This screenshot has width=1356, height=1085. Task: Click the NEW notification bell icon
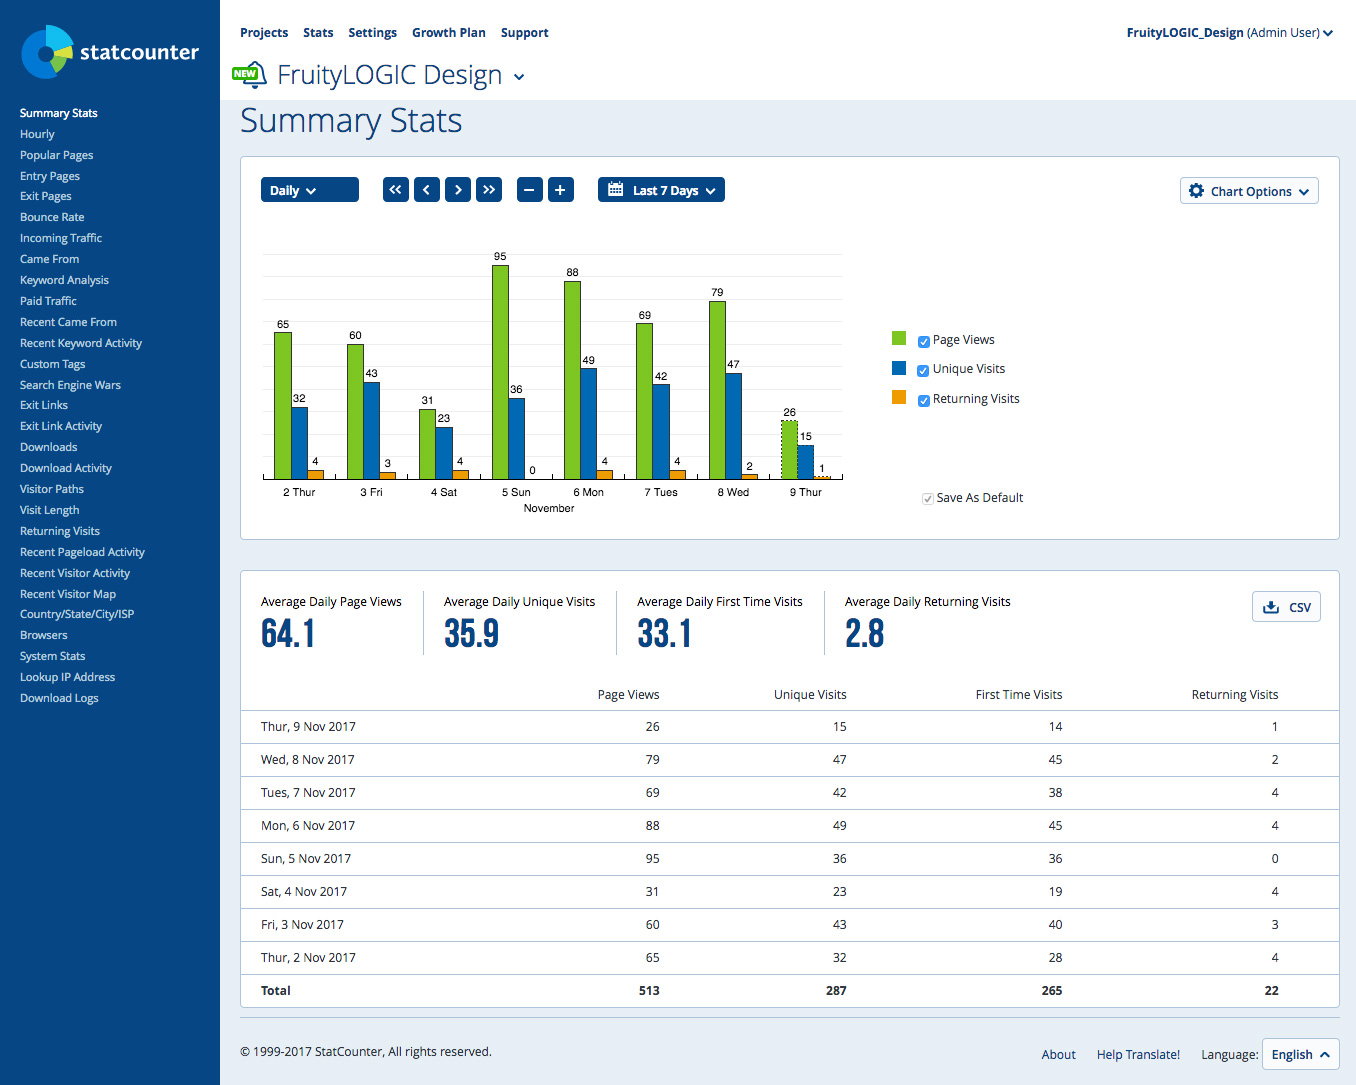point(249,74)
